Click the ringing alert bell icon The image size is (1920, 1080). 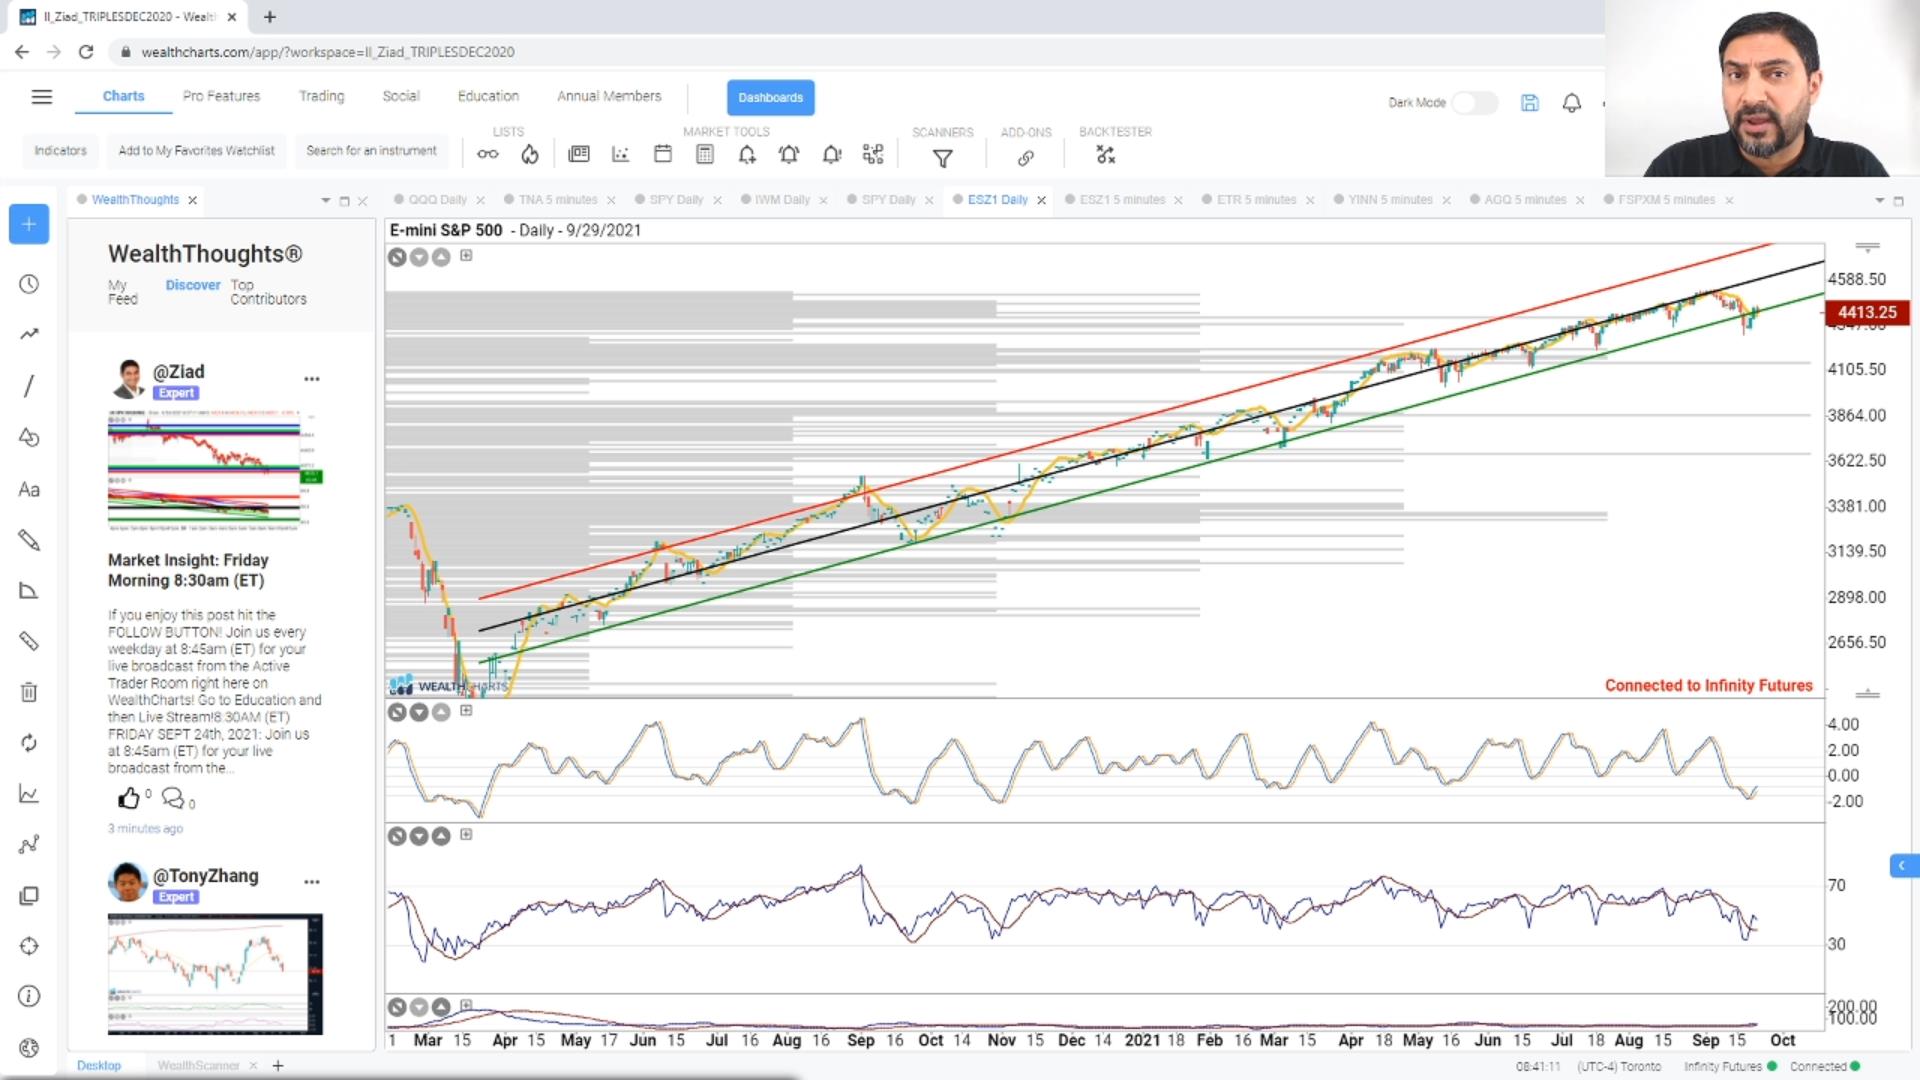tap(789, 154)
